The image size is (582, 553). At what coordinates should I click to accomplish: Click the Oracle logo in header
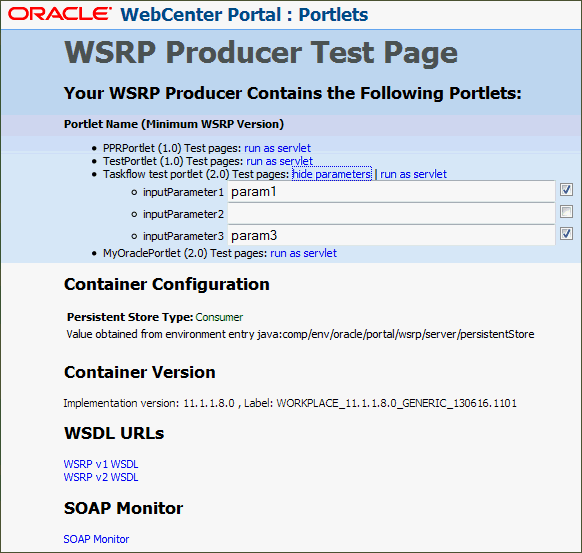59,14
